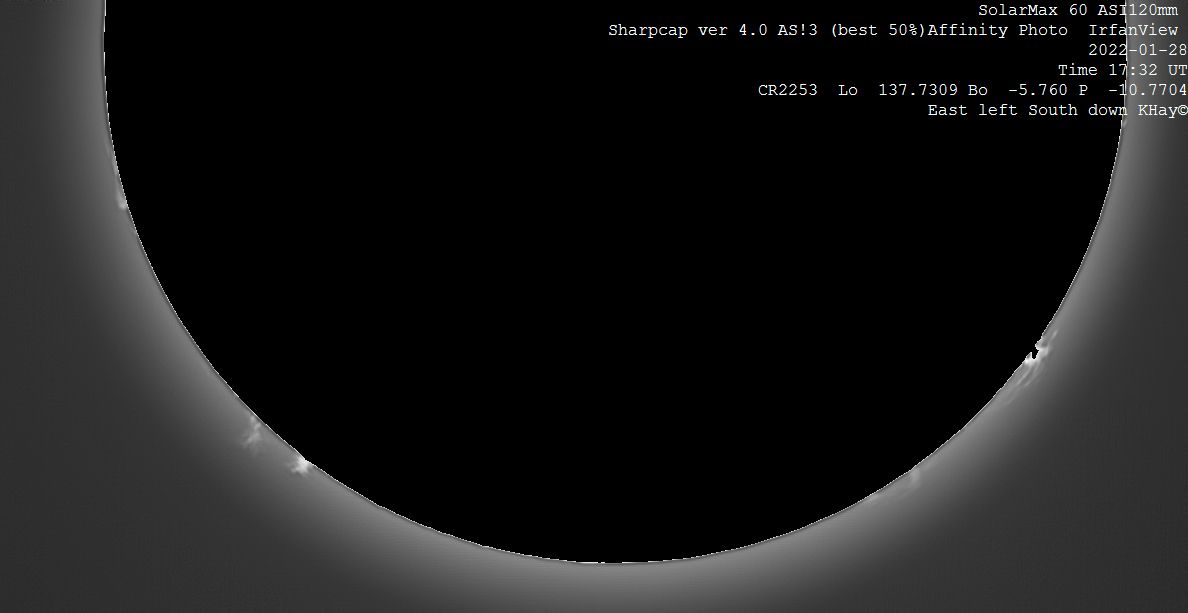Screen dimensions: 1188x613
Task: Click the Time 17:32 UT caption
Action: click(x=1121, y=70)
